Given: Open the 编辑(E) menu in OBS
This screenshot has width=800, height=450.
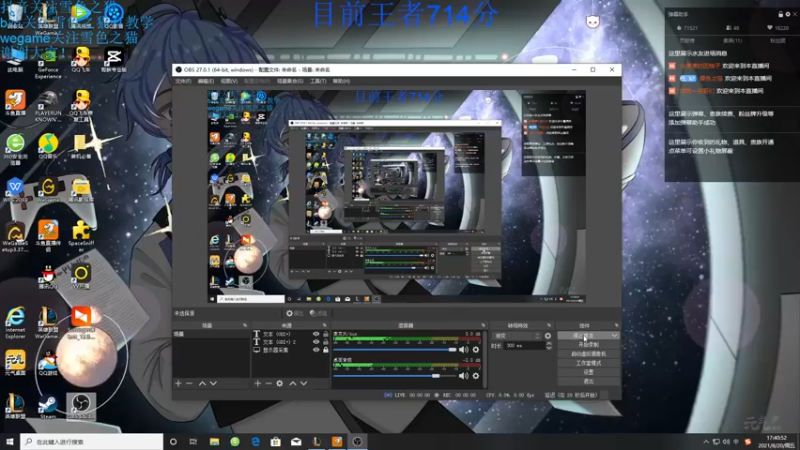Looking at the screenshot, I should pos(206,81).
